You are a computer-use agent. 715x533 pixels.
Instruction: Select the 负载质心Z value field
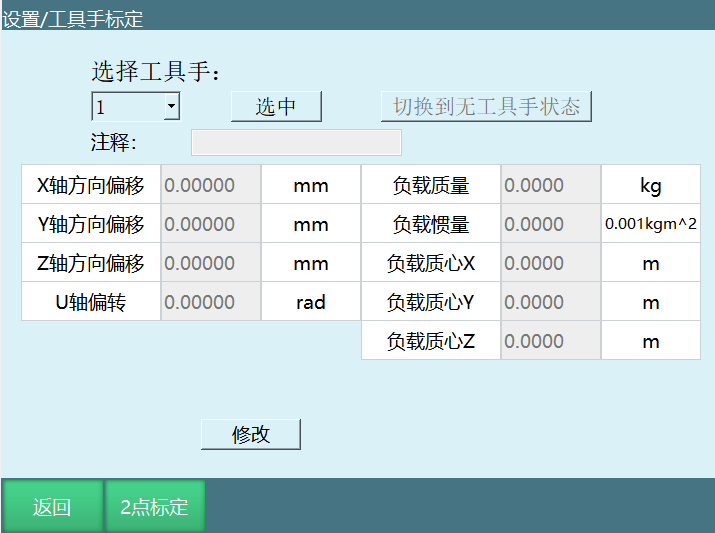[x=550, y=341]
